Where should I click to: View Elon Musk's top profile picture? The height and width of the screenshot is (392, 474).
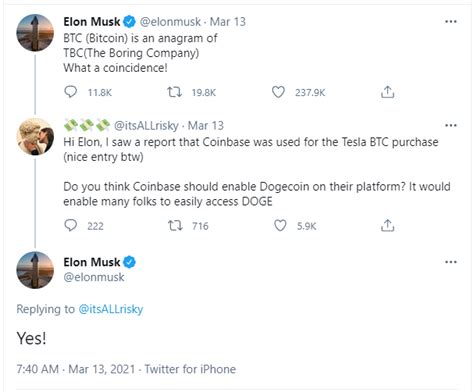click(35, 32)
